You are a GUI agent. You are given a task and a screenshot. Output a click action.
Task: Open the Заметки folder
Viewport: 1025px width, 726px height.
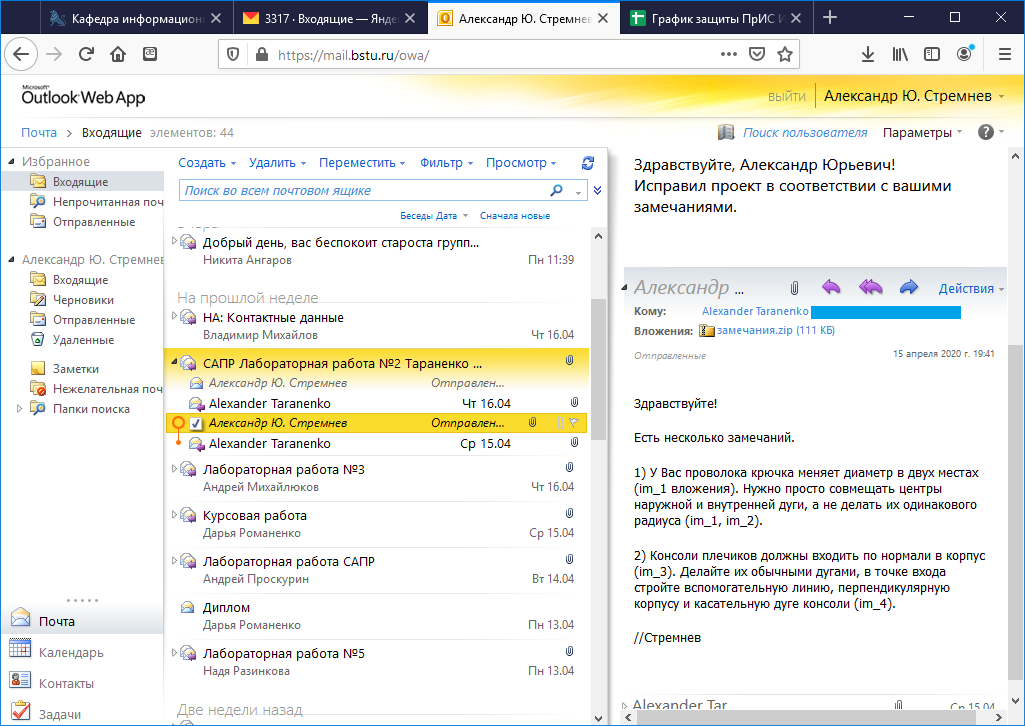click(65, 369)
